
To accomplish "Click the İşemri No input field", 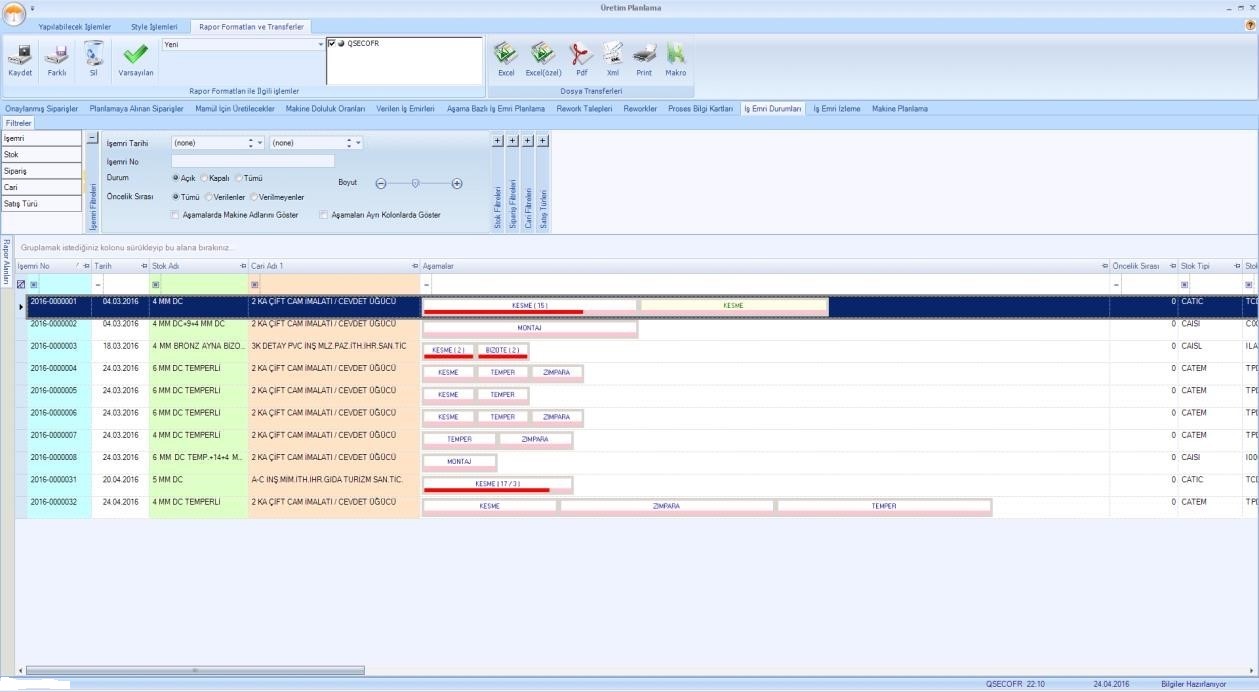I will click(x=252, y=161).
